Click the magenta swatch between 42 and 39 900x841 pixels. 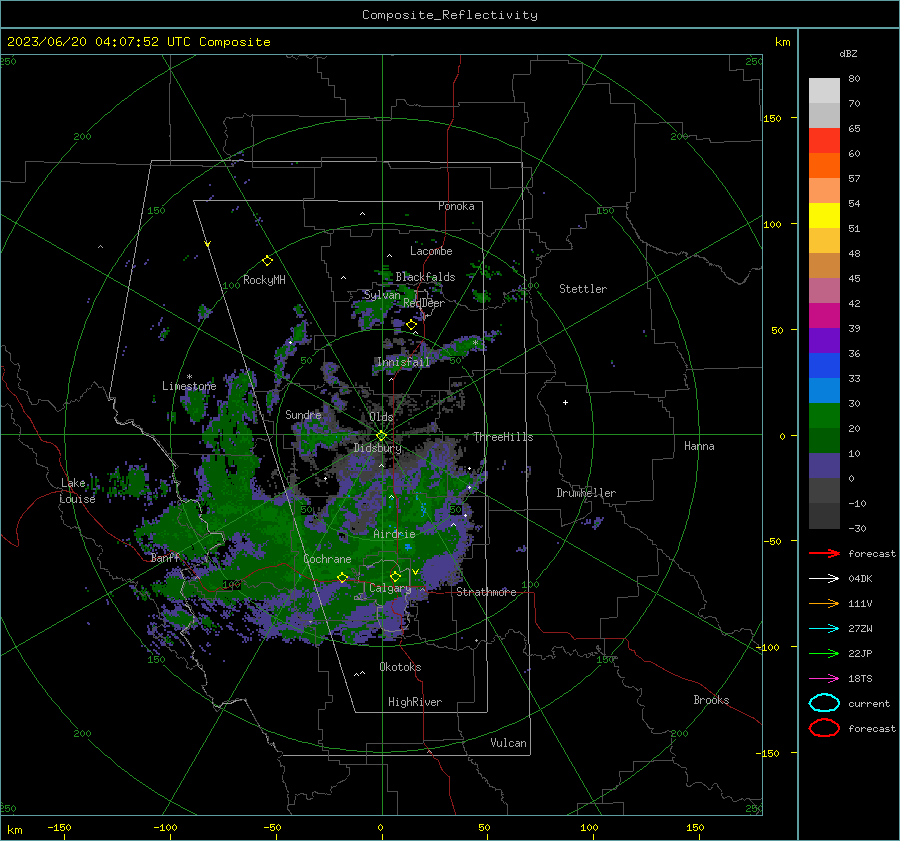point(824,316)
